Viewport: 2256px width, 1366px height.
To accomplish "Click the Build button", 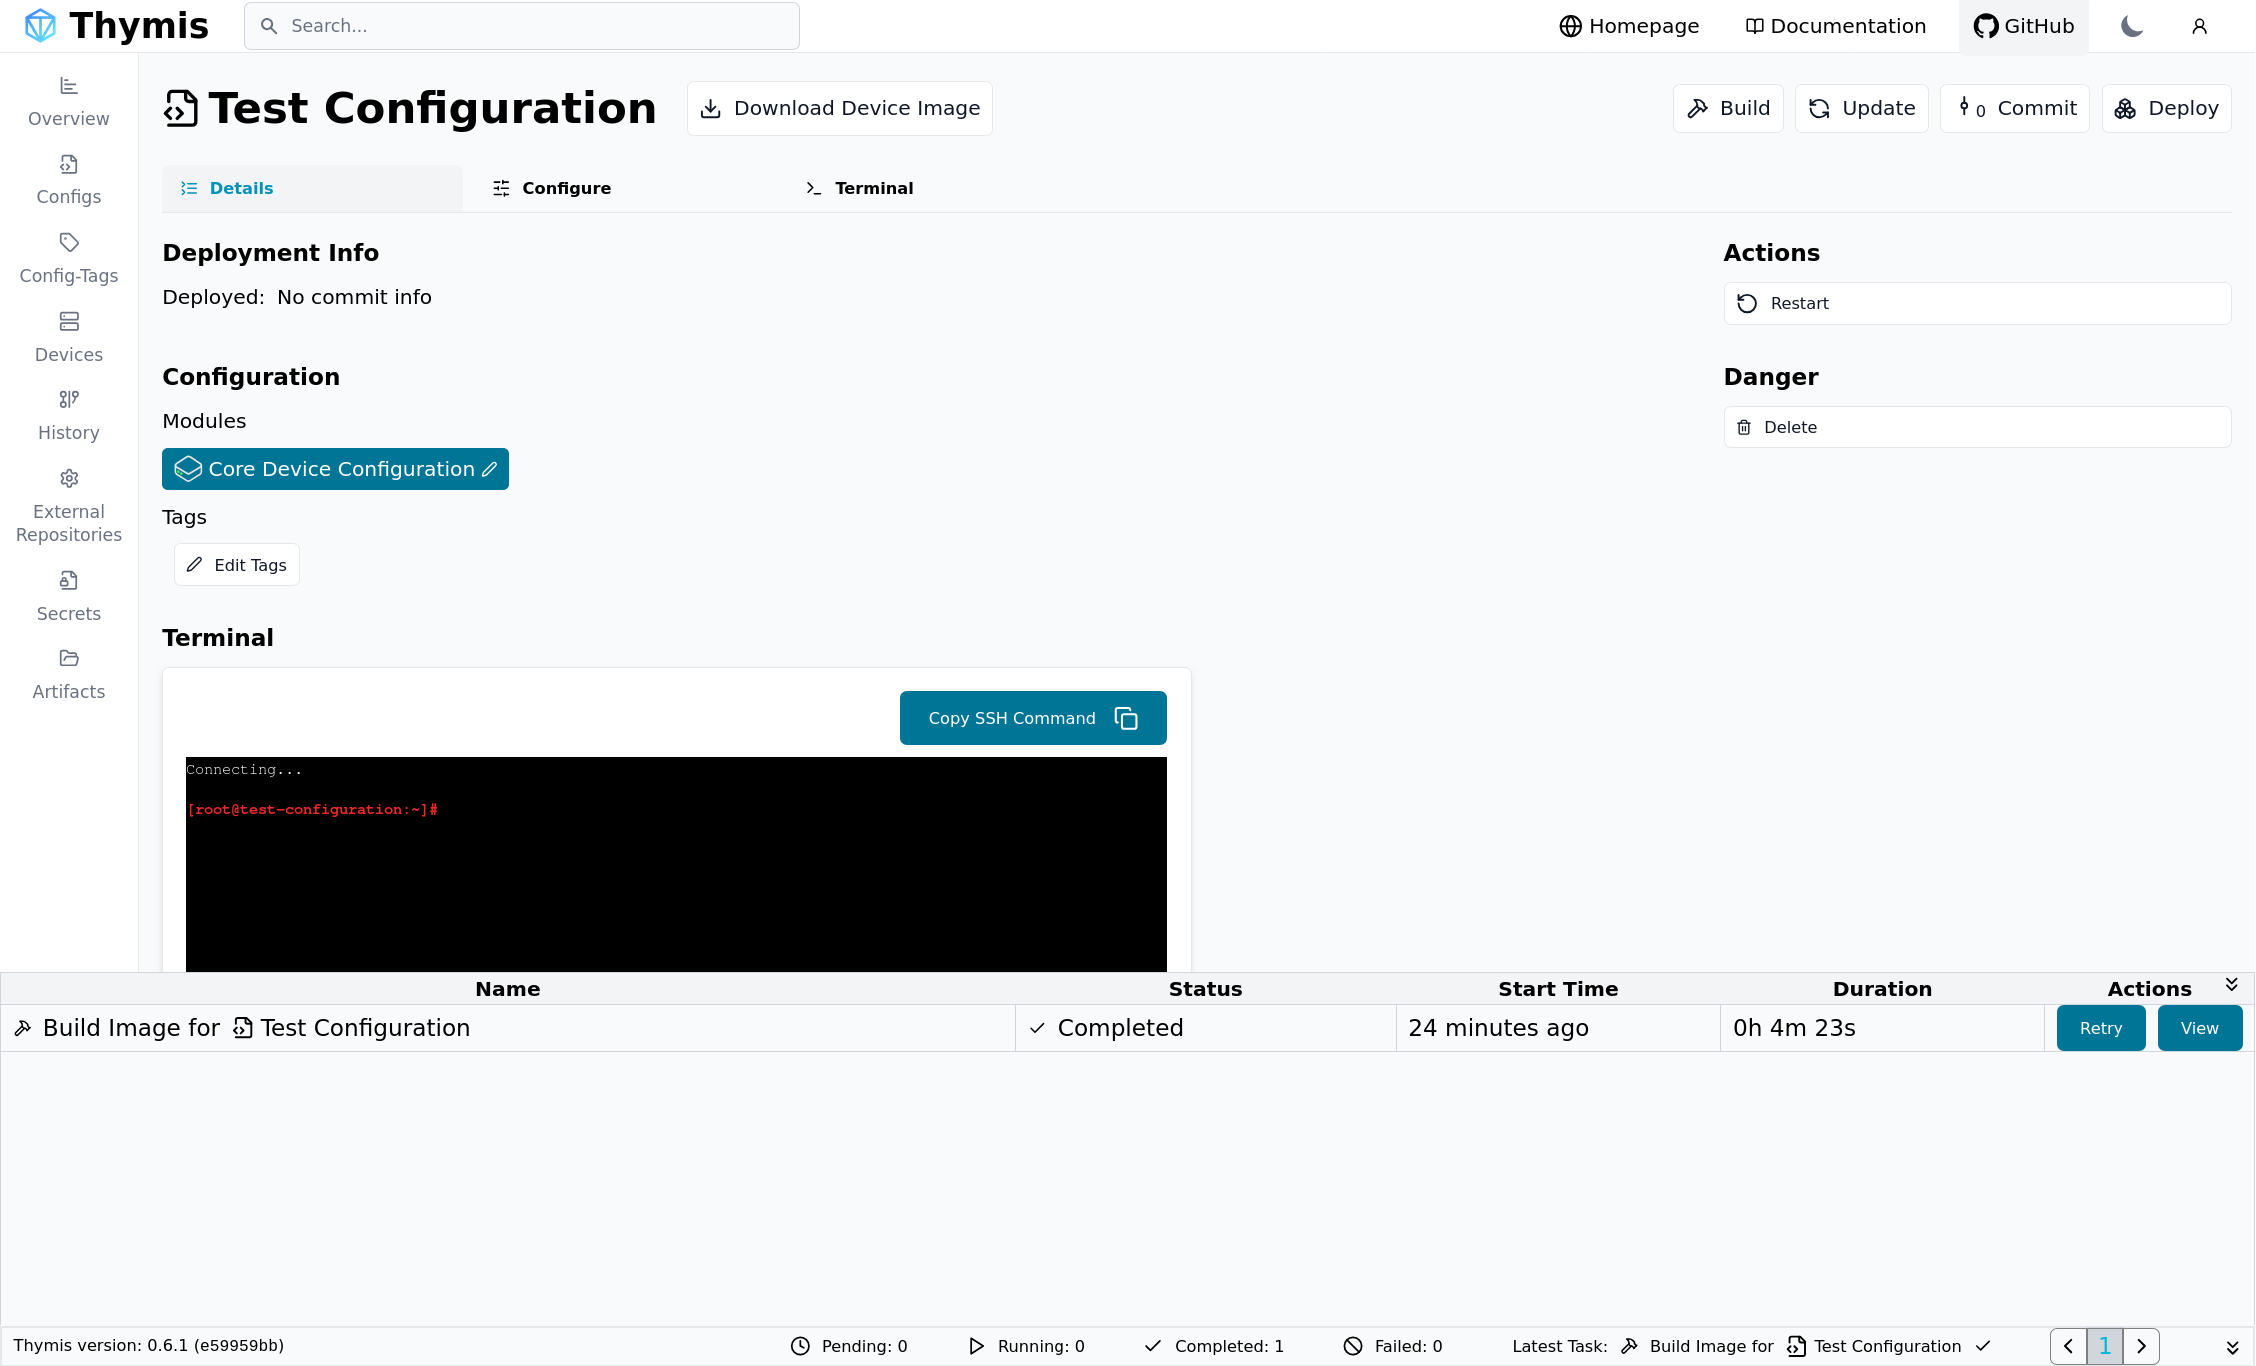I will coord(1728,108).
